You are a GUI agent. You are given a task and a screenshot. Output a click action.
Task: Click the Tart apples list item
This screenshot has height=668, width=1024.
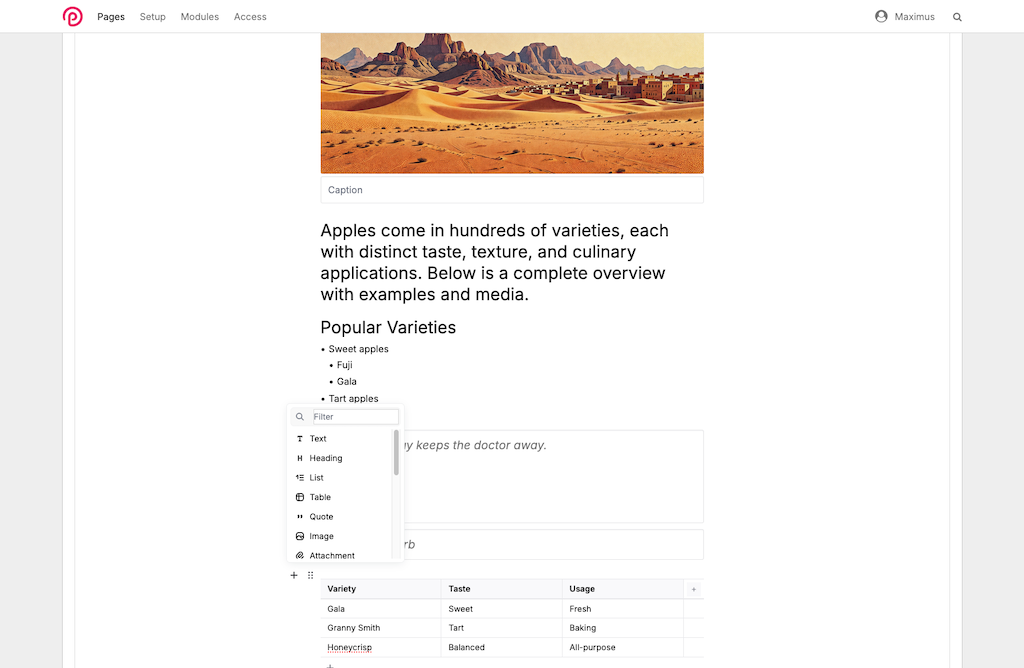click(353, 399)
